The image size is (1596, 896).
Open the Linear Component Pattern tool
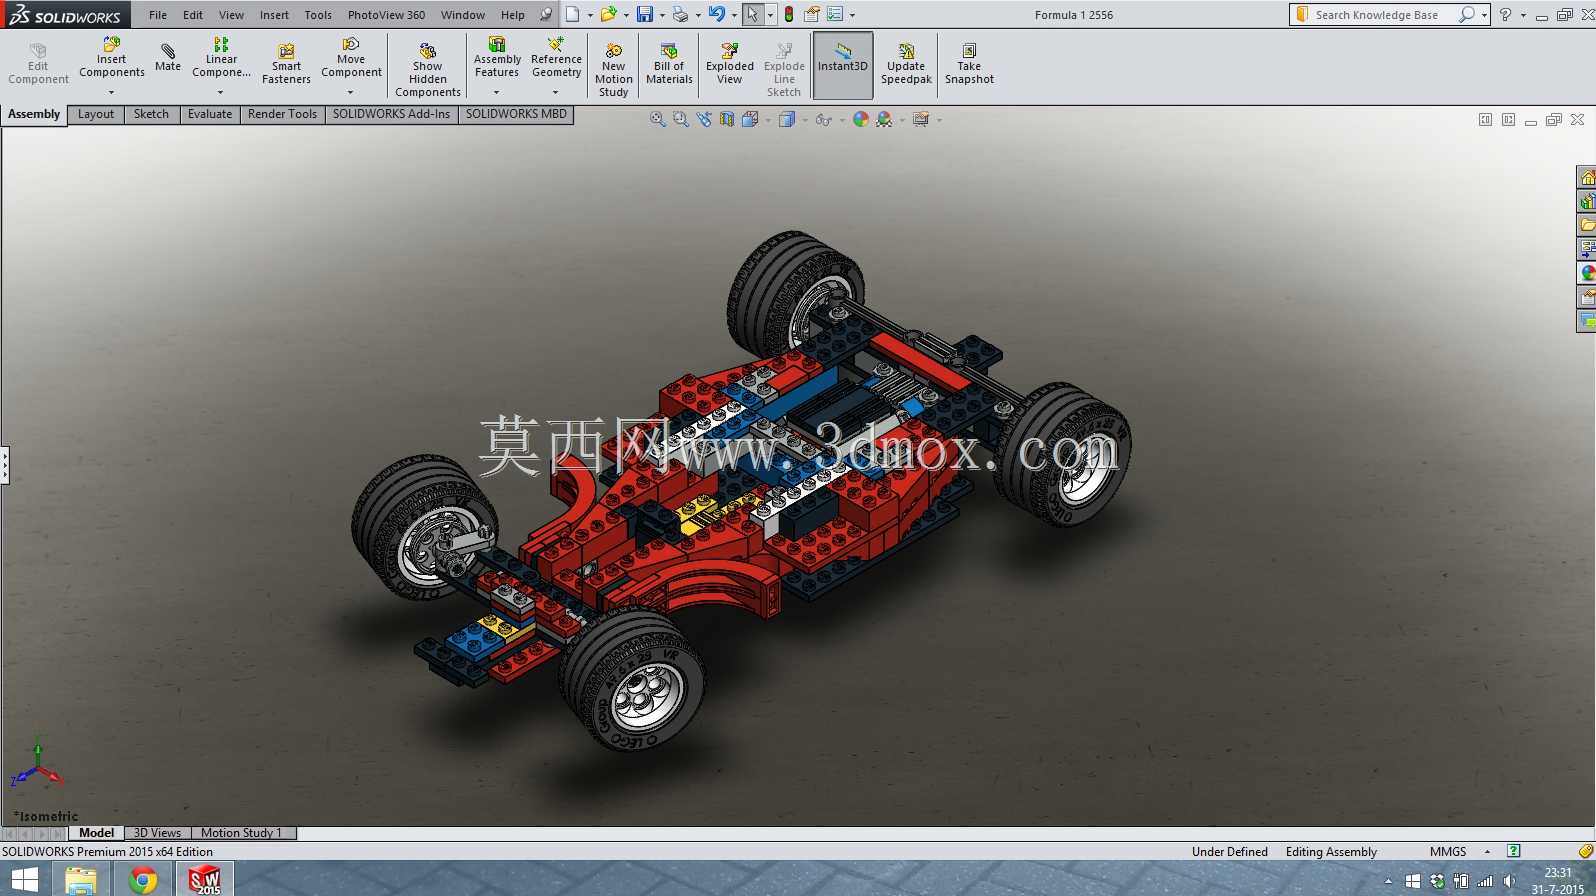click(x=221, y=58)
